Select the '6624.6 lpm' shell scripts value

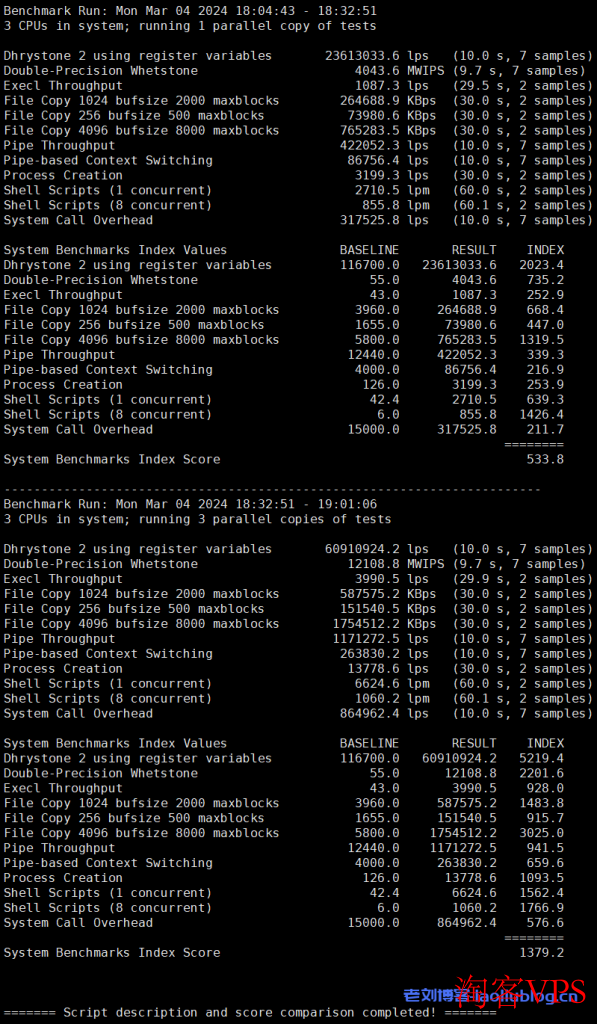392,684
